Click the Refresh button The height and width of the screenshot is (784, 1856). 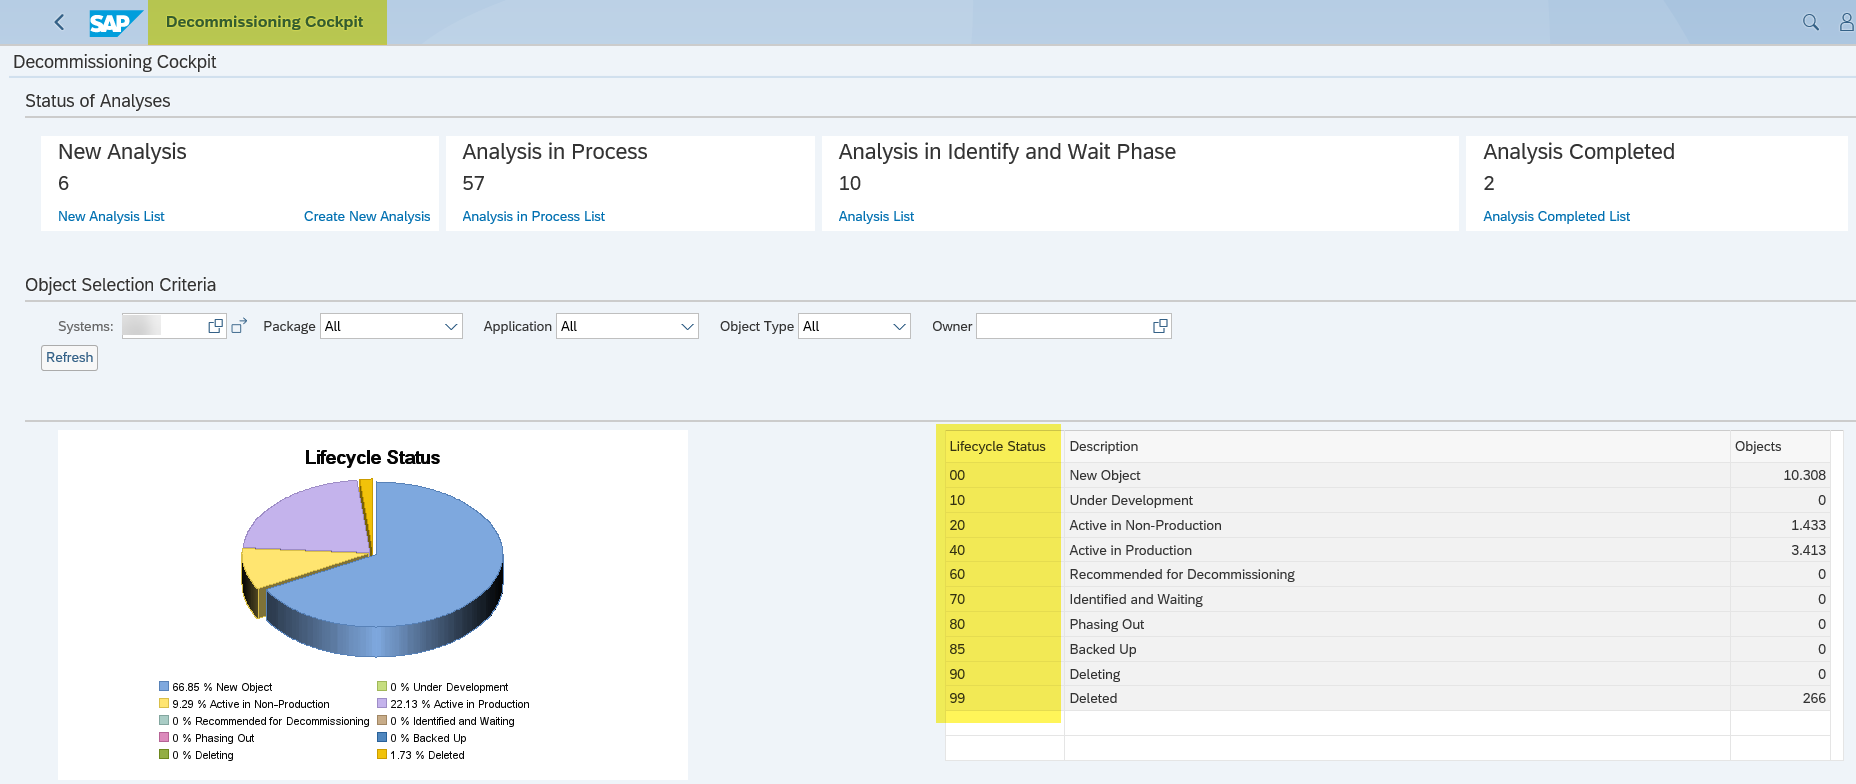pyautogui.click(x=69, y=357)
